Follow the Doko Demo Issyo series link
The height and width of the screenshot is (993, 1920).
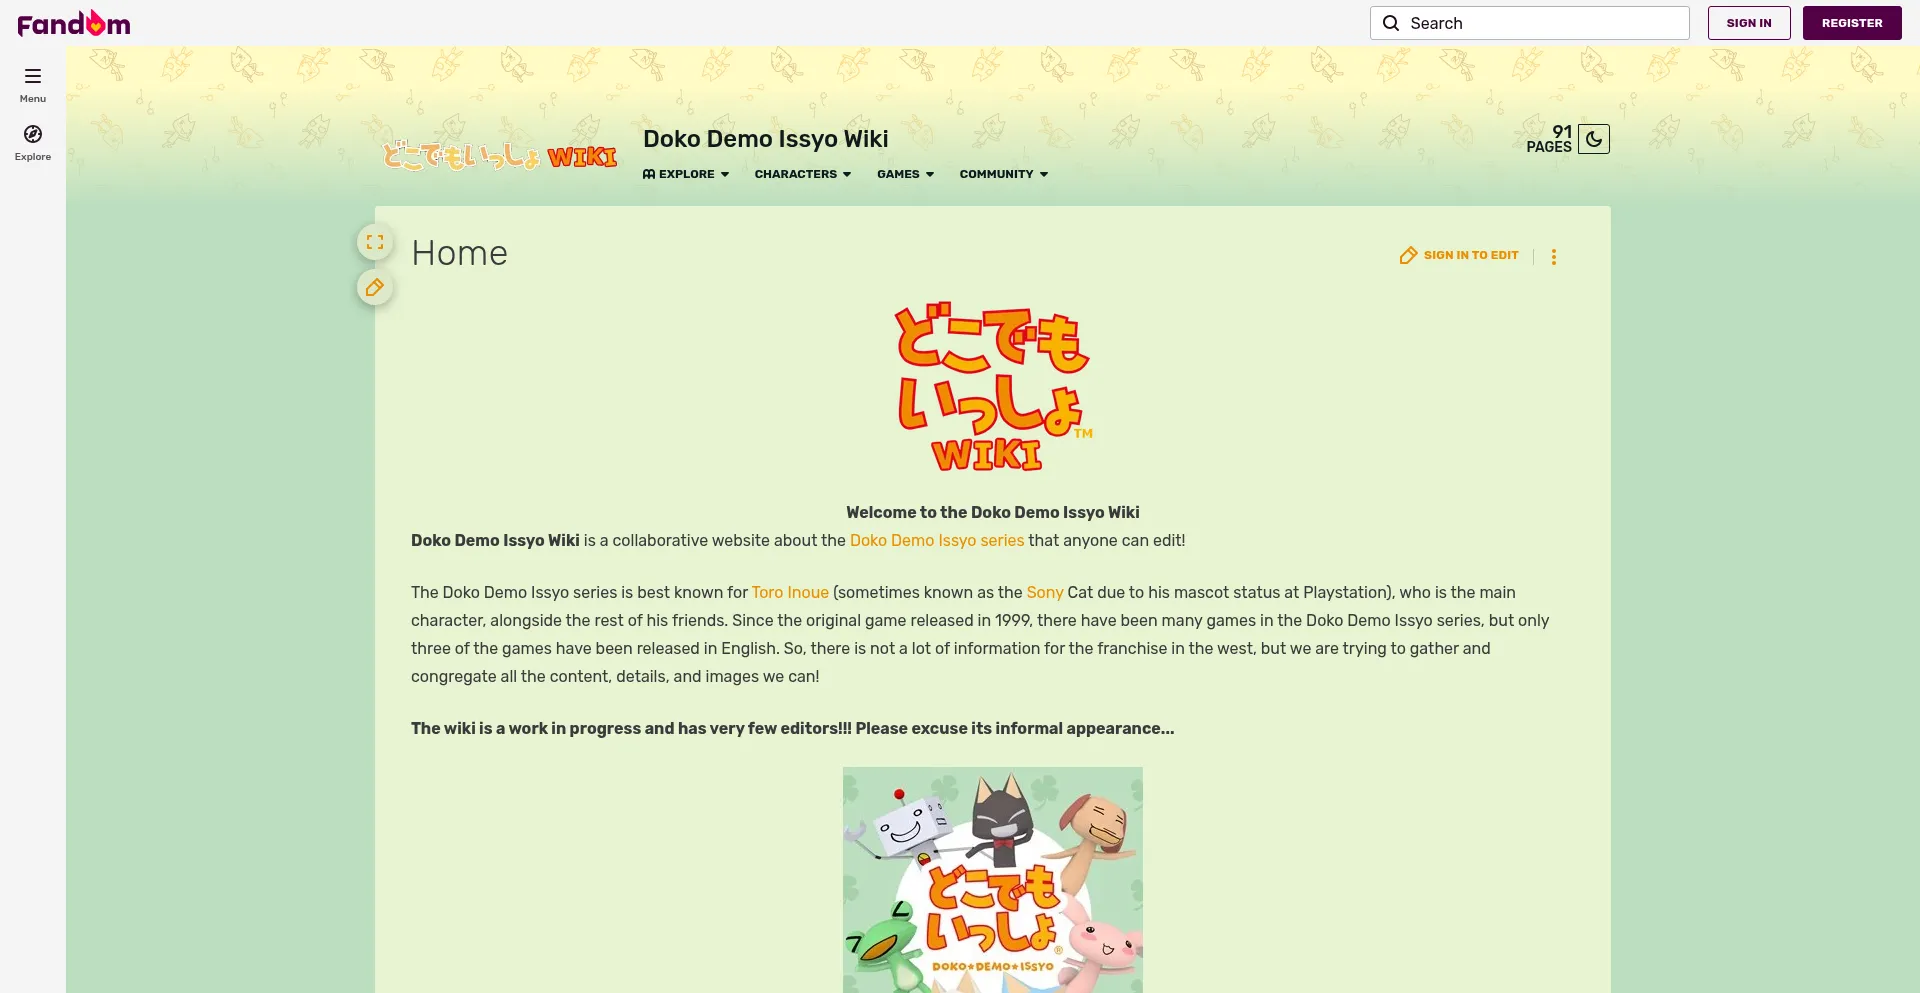(937, 540)
